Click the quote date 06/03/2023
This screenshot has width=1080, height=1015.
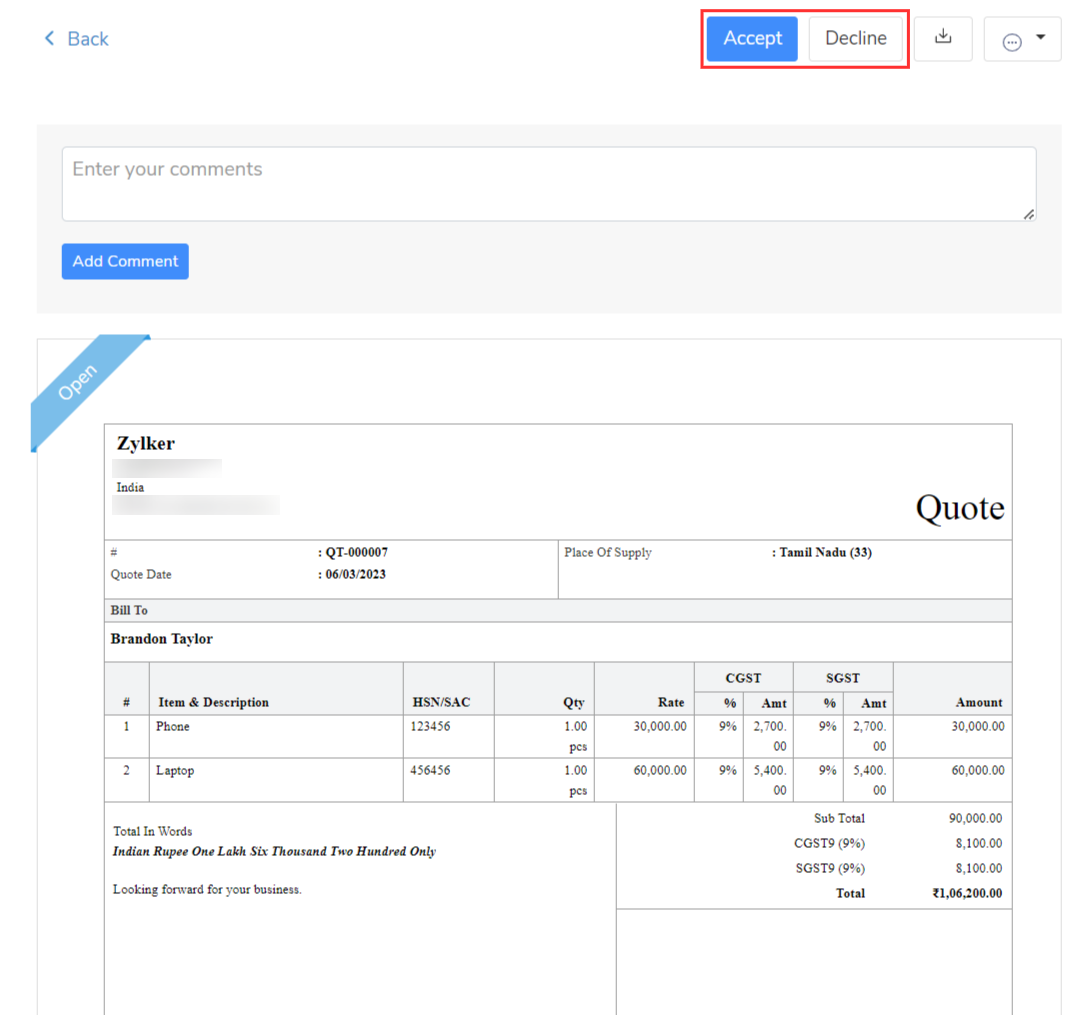pyautogui.click(x=351, y=575)
